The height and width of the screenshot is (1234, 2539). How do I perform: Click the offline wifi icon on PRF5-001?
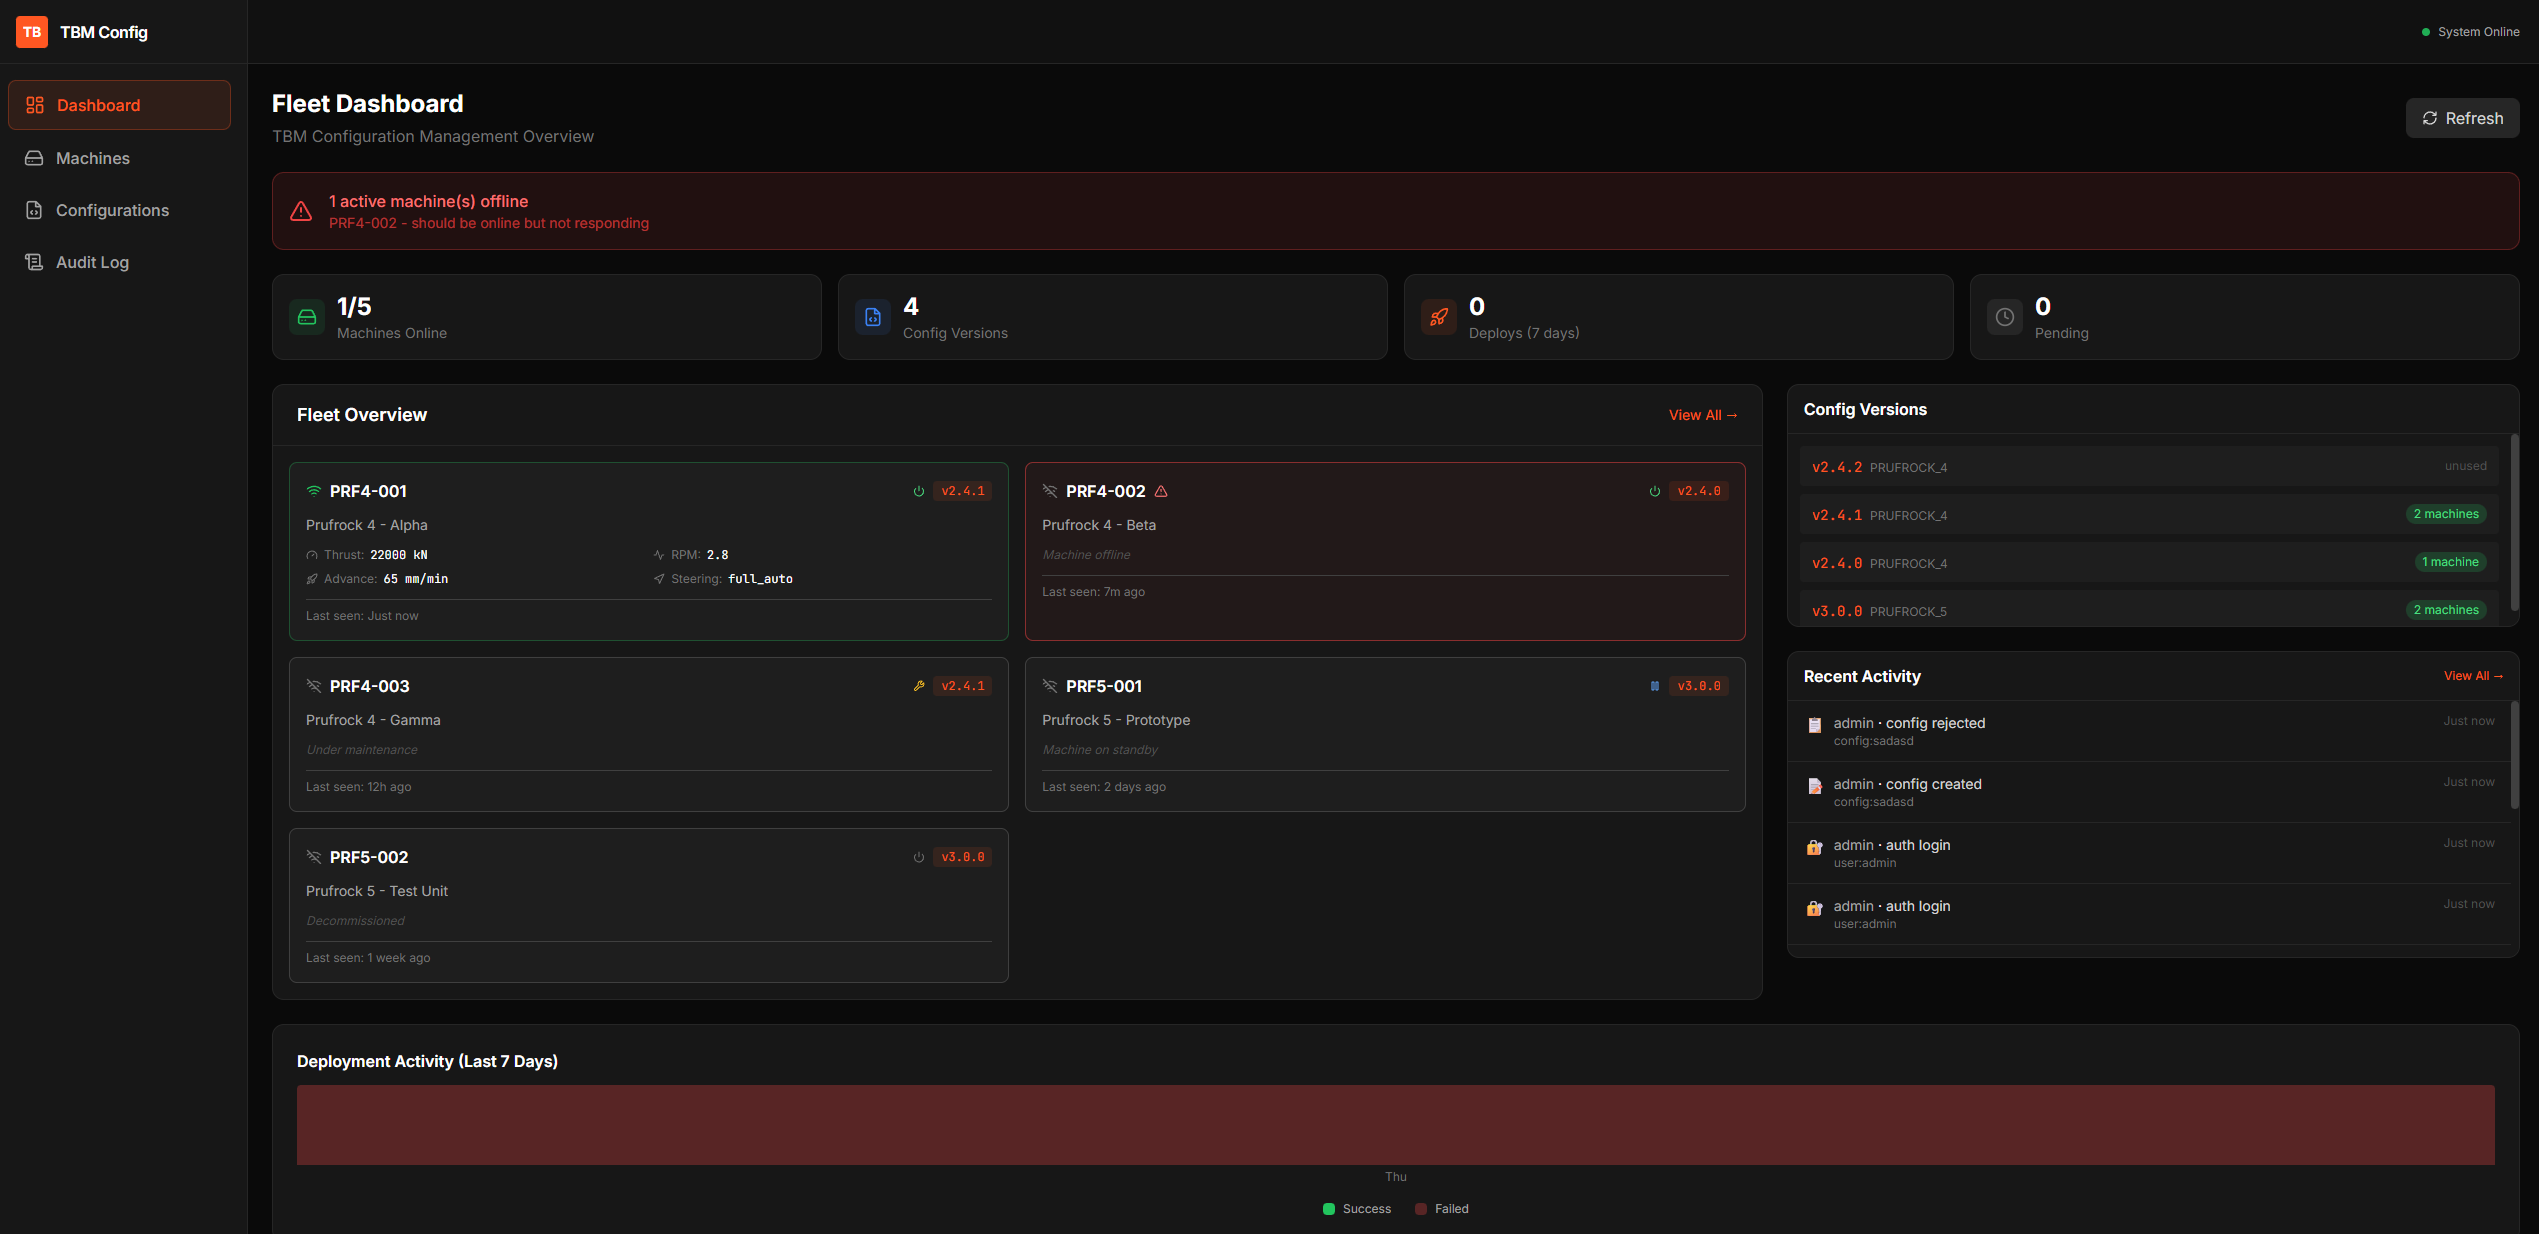(x=1050, y=686)
